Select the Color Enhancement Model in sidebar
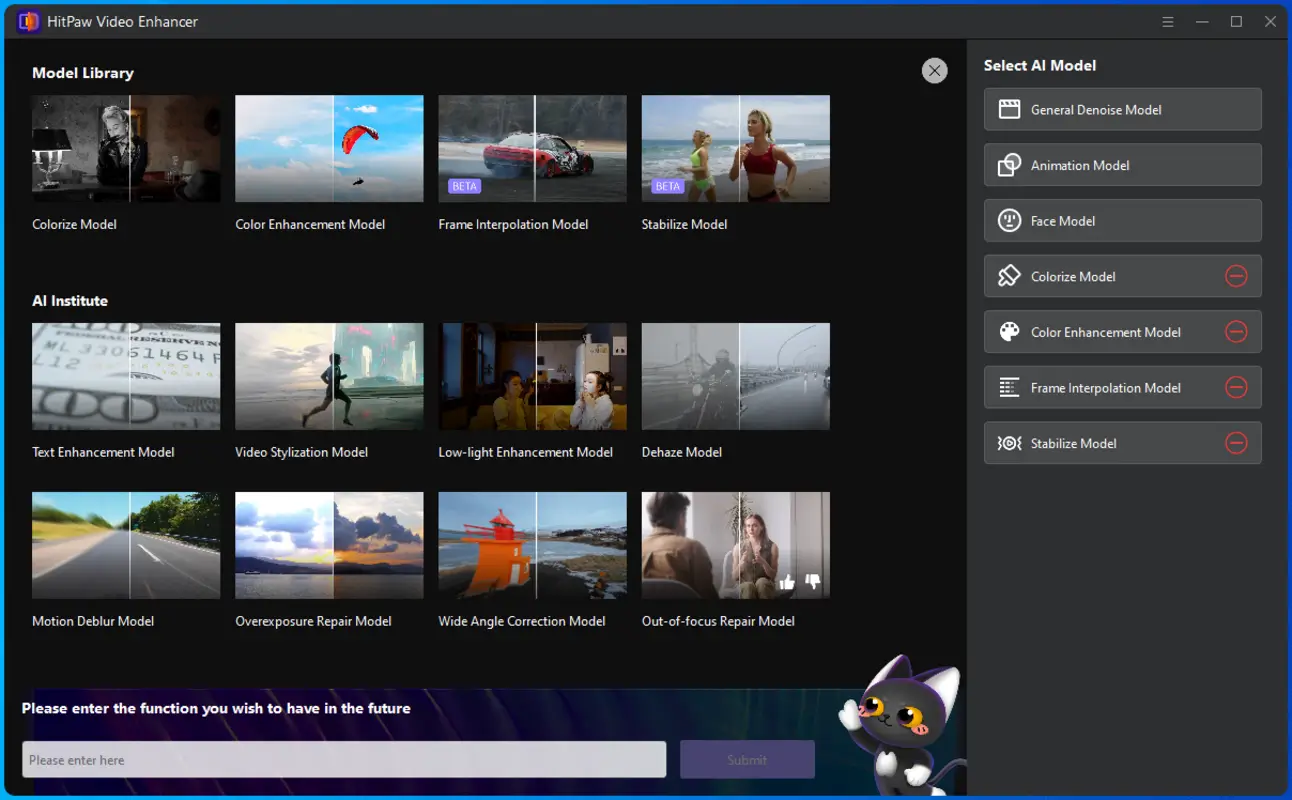Image resolution: width=1292 pixels, height=800 pixels. (1100, 331)
